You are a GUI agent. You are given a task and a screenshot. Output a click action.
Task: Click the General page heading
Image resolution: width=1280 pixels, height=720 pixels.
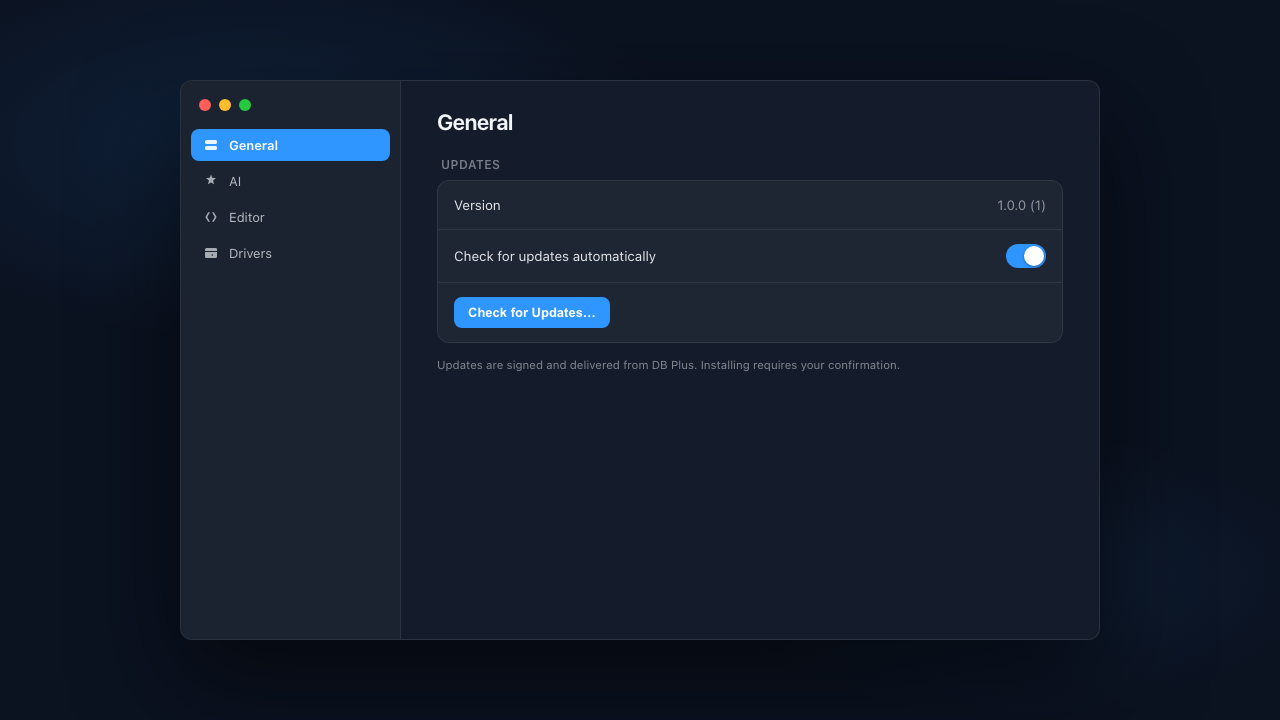click(475, 122)
